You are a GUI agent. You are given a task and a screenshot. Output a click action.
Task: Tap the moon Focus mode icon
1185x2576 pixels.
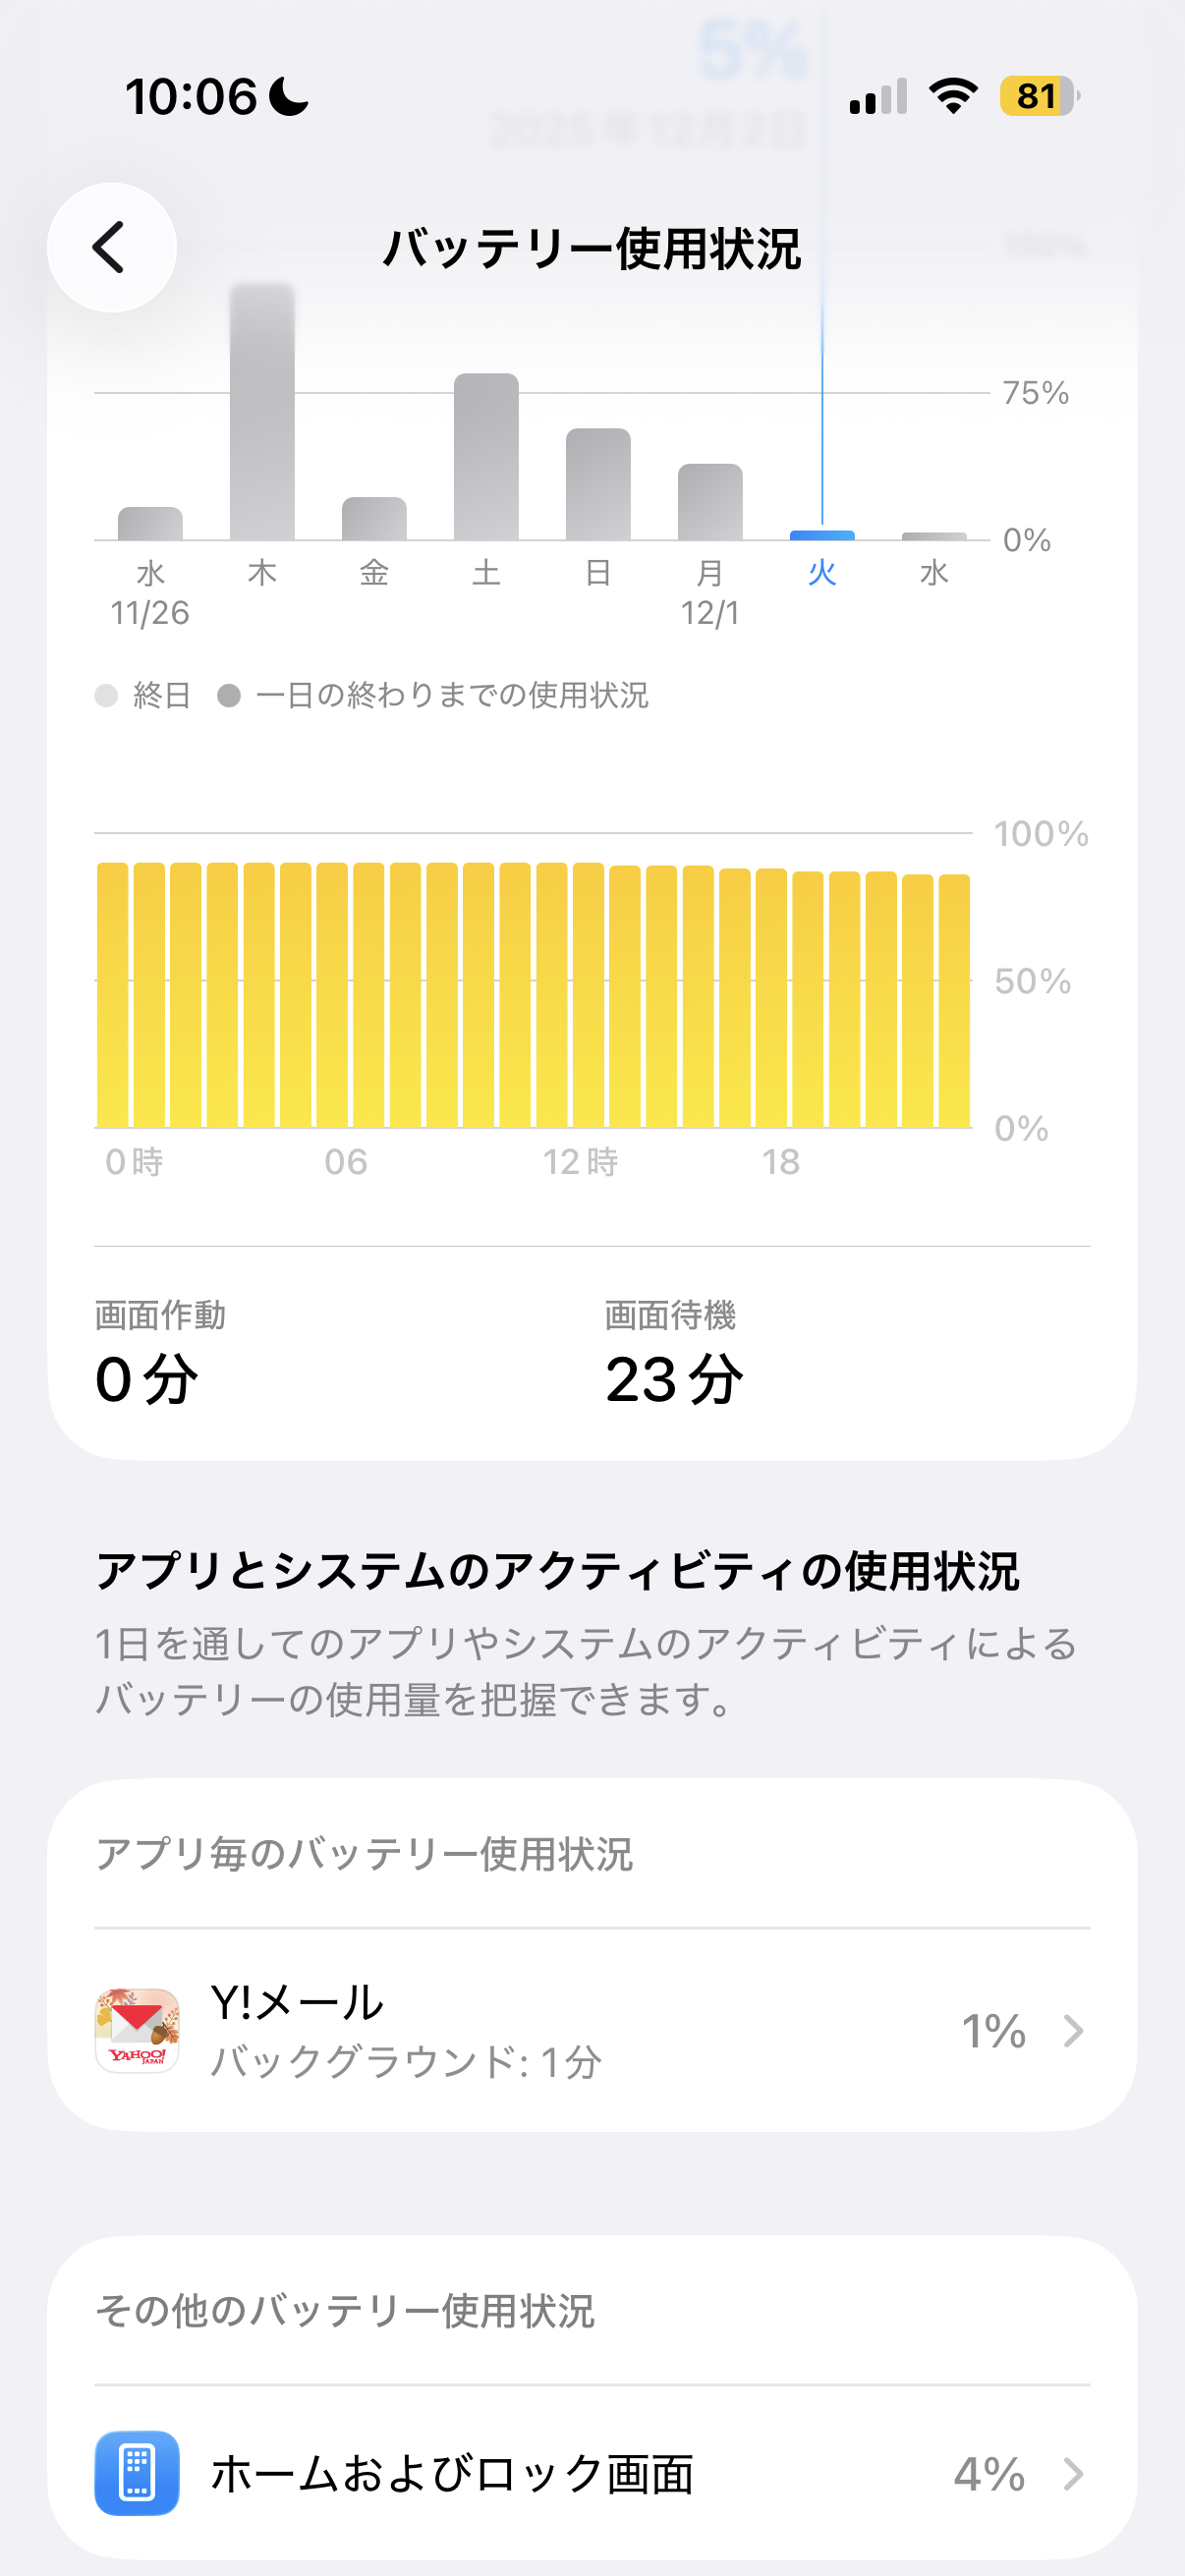289,97
